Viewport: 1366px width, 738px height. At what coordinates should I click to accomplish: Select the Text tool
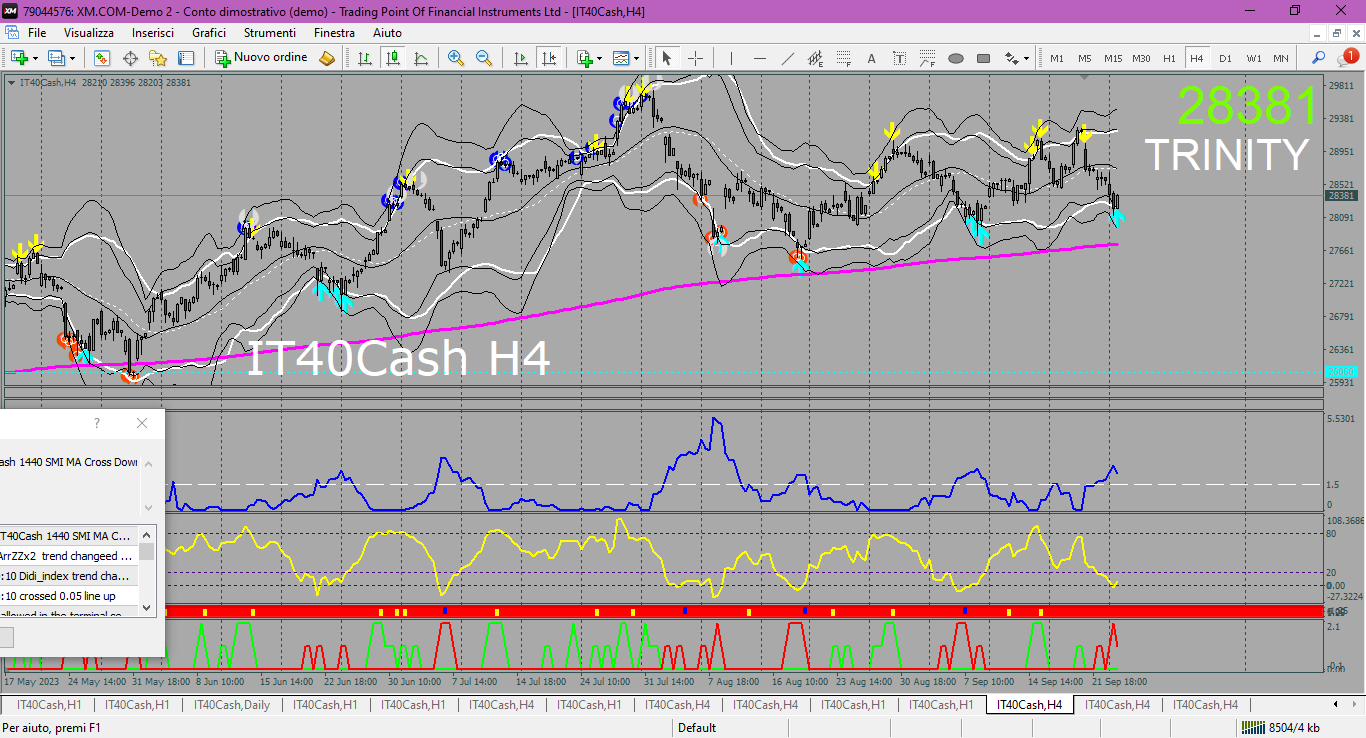pyautogui.click(x=871, y=58)
